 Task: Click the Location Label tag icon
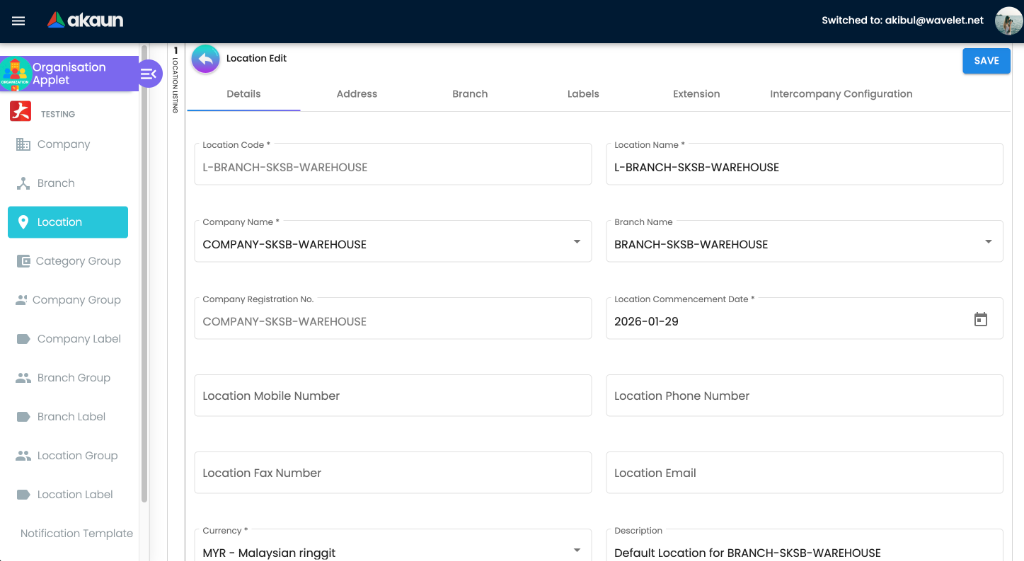click(23, 494)
